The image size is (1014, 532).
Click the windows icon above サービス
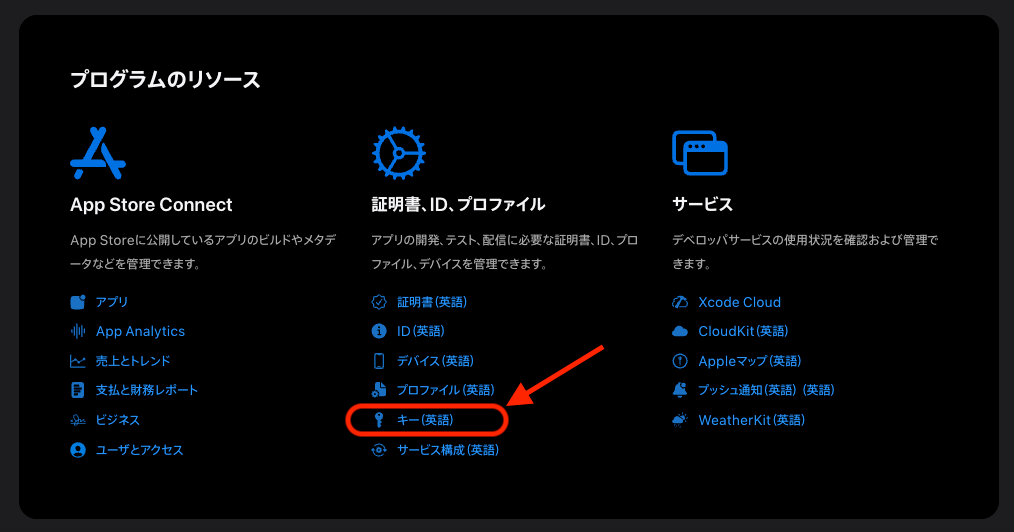(x=700, y=153)
